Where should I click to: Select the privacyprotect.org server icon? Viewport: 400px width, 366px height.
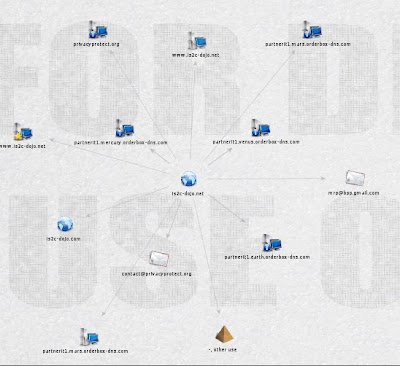coord(98,30)
